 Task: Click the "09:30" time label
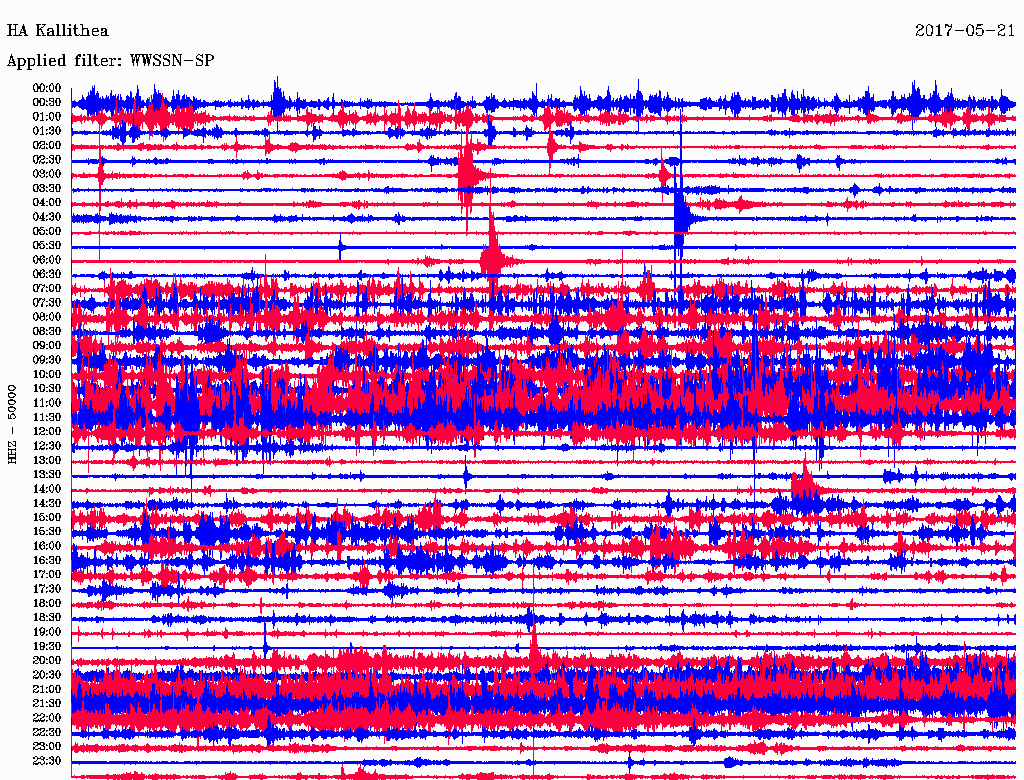[x=47, y=360]
